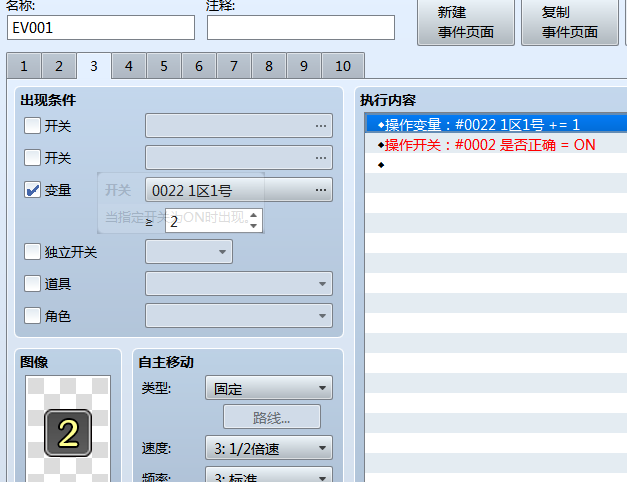Focus the 名称 field containing EV001
Viewport: 627px width, 482px height.
101,28
